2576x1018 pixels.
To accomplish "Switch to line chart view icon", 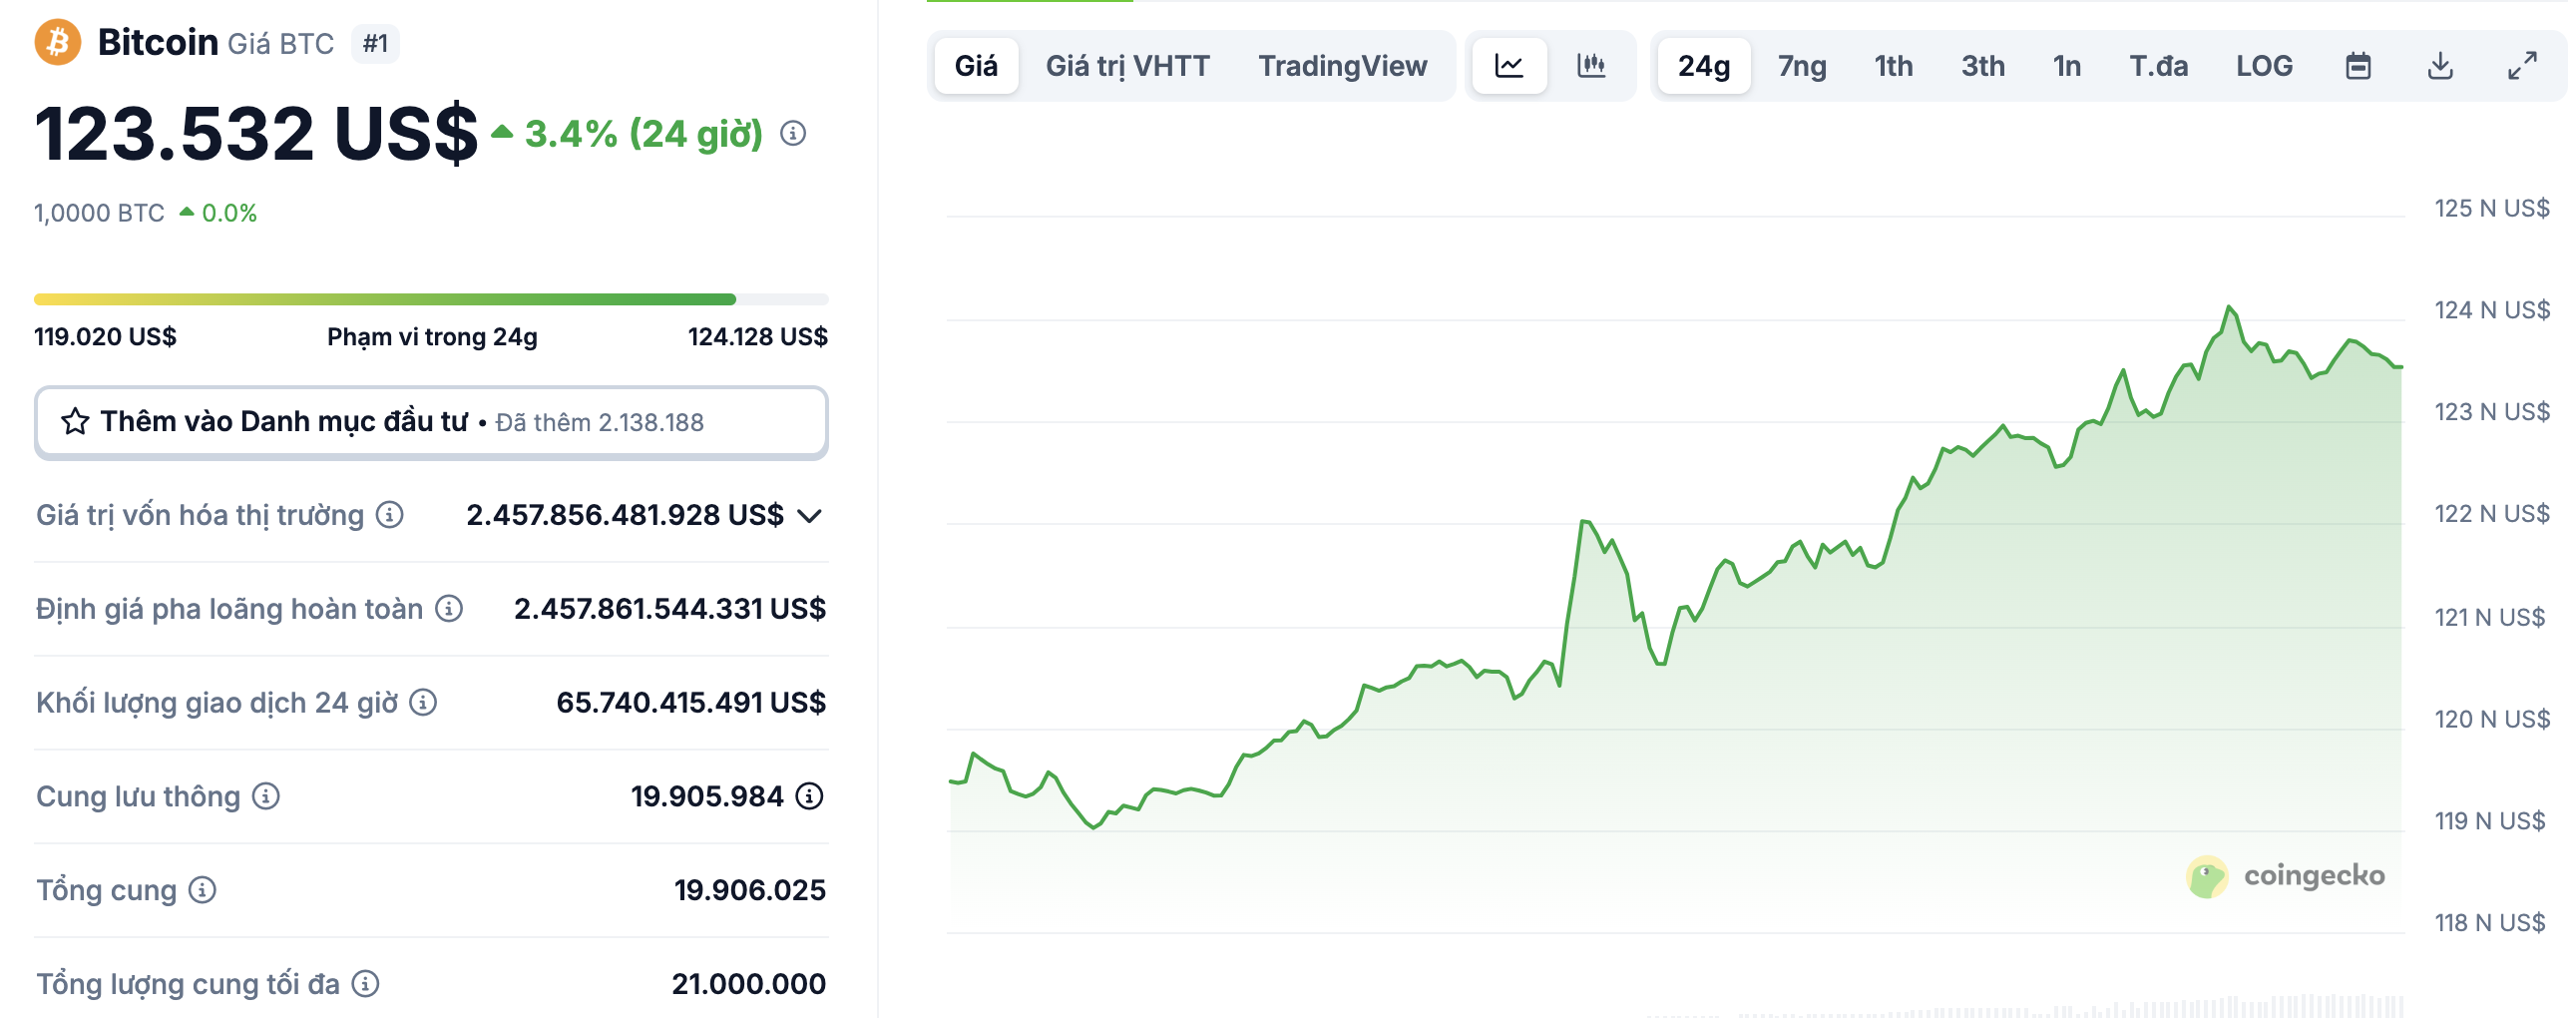I will click(x=1508, y=66).
